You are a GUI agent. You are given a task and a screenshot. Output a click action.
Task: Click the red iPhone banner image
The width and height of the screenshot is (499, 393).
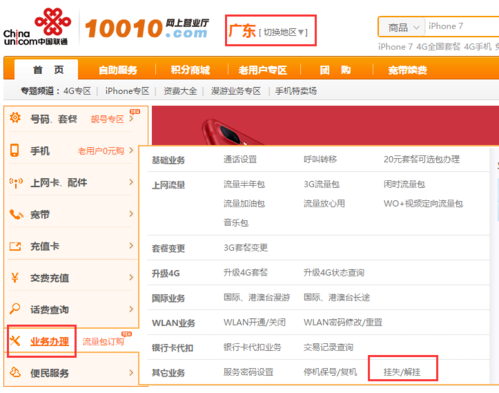(325, 125)
